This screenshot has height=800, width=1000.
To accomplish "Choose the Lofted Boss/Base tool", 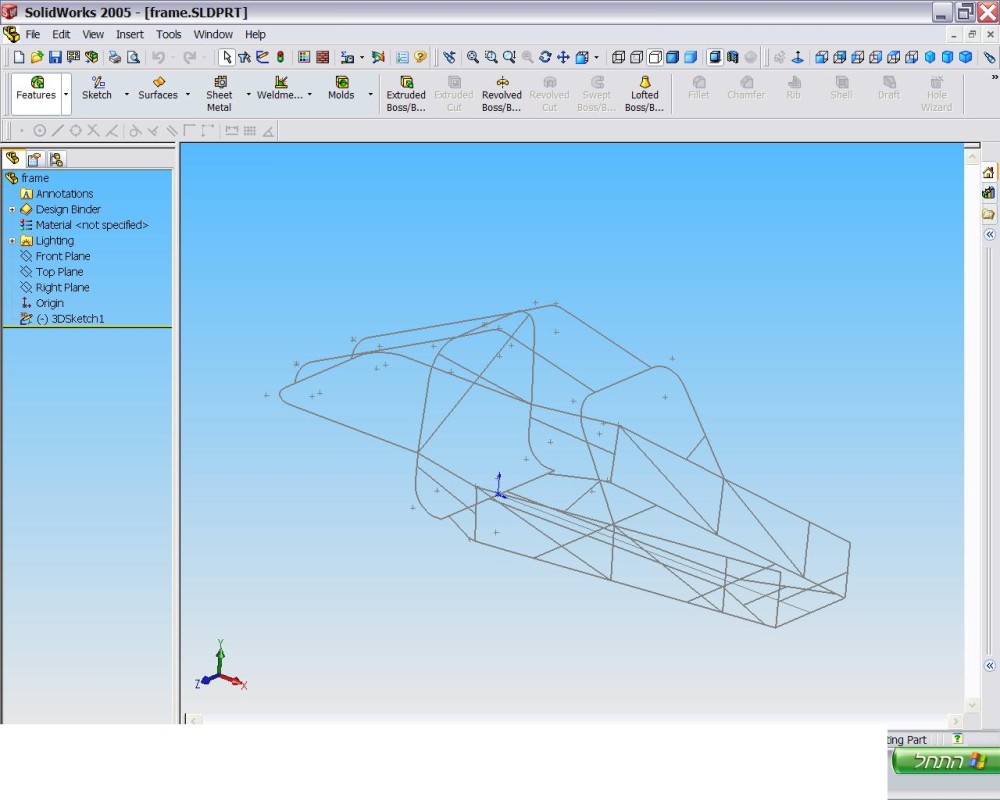I will click(x=644, y=93).
